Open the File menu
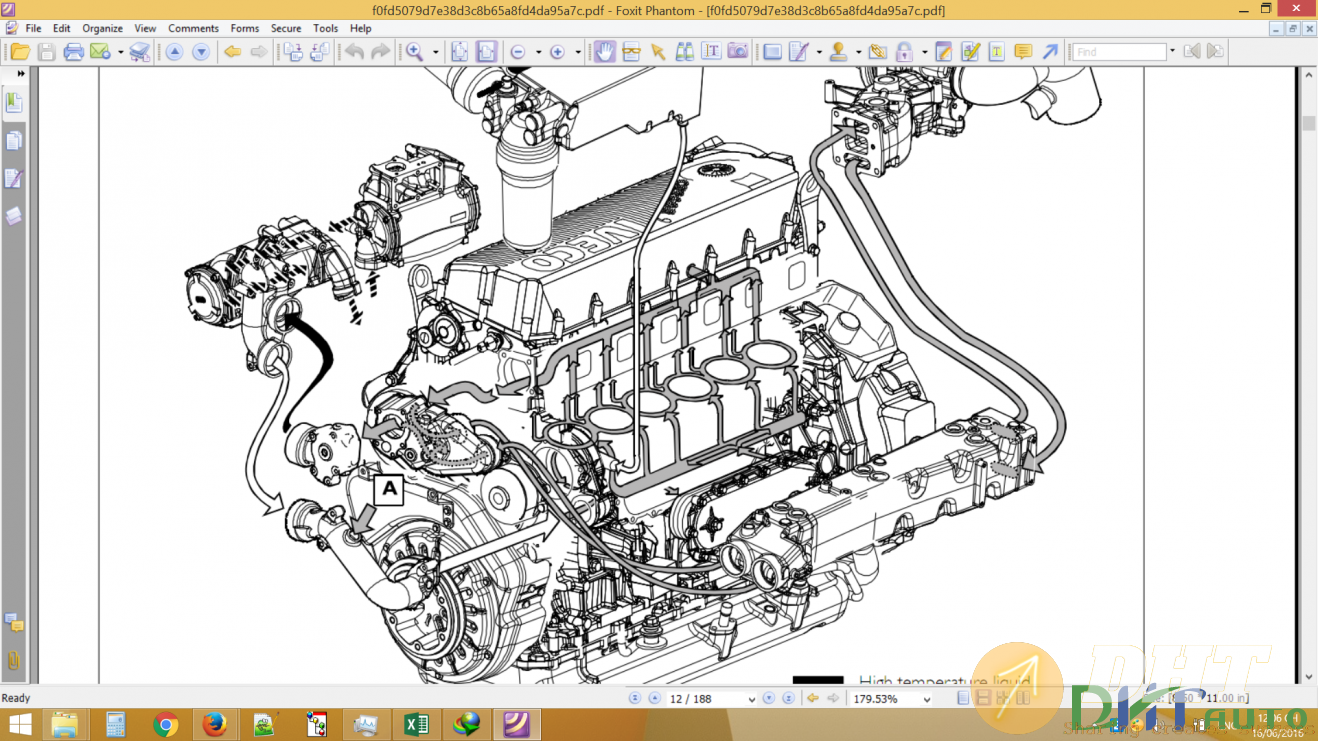 pos(33,28)
